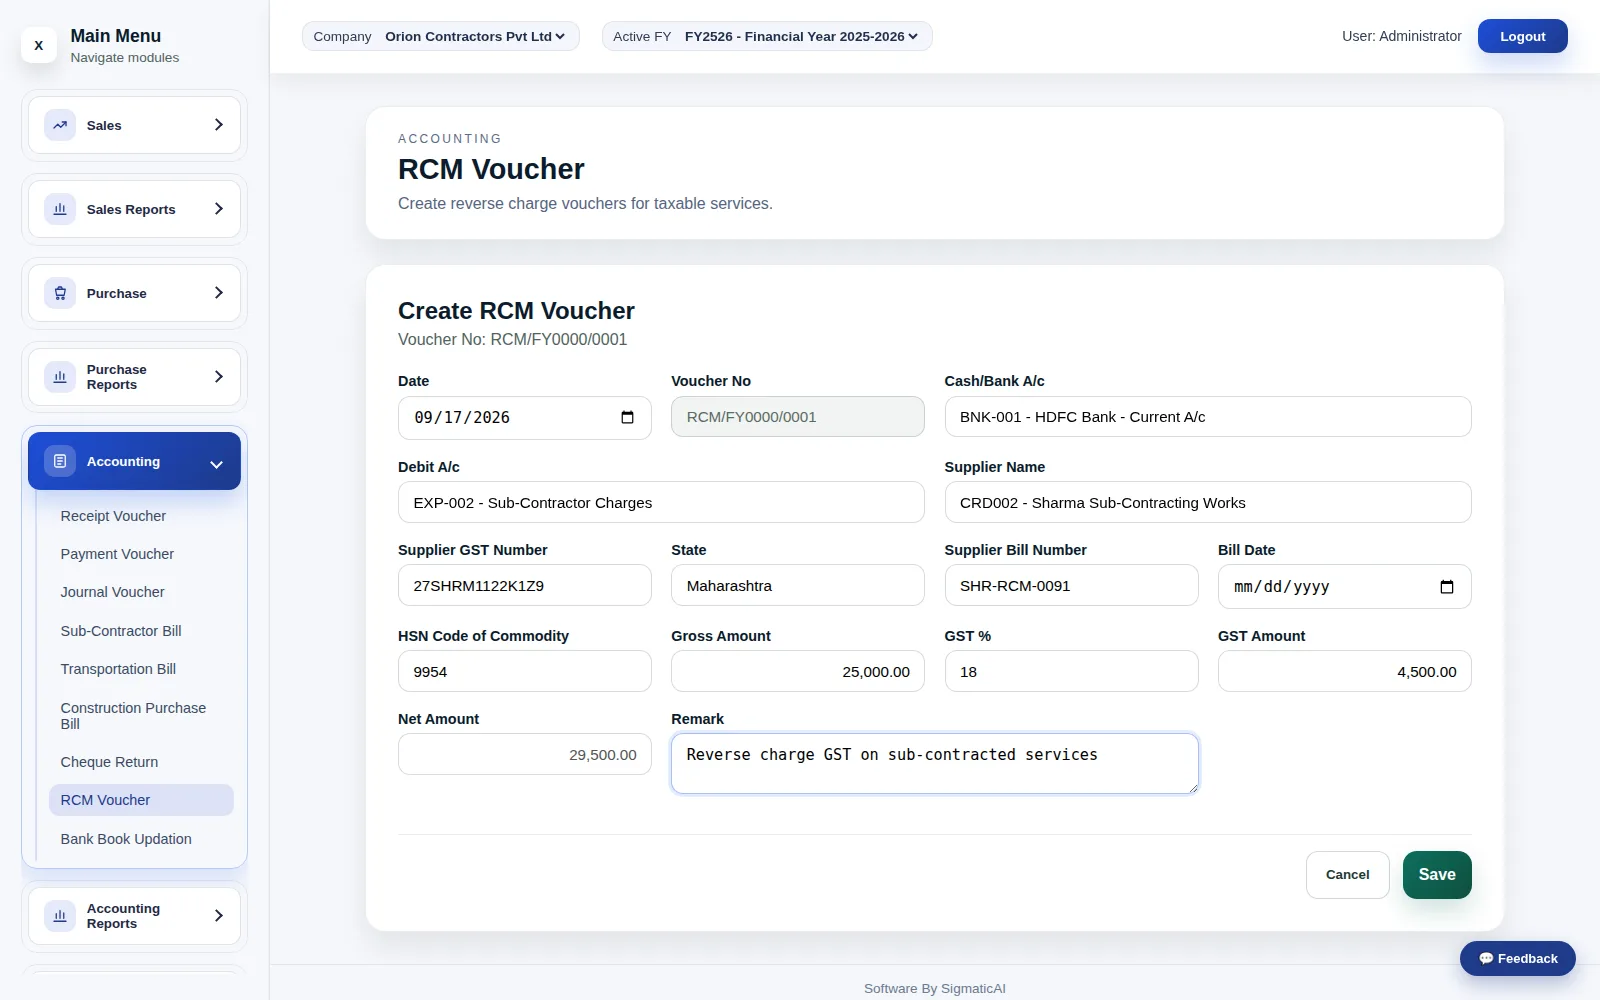
Task: Select the RCM Voucher menu item
Action: [x=141, y=800]
